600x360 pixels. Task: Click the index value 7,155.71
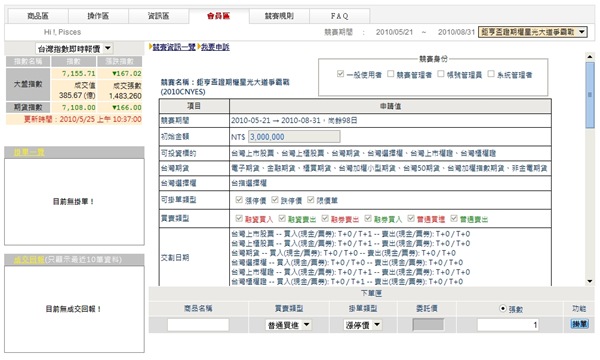click(78, 73)
